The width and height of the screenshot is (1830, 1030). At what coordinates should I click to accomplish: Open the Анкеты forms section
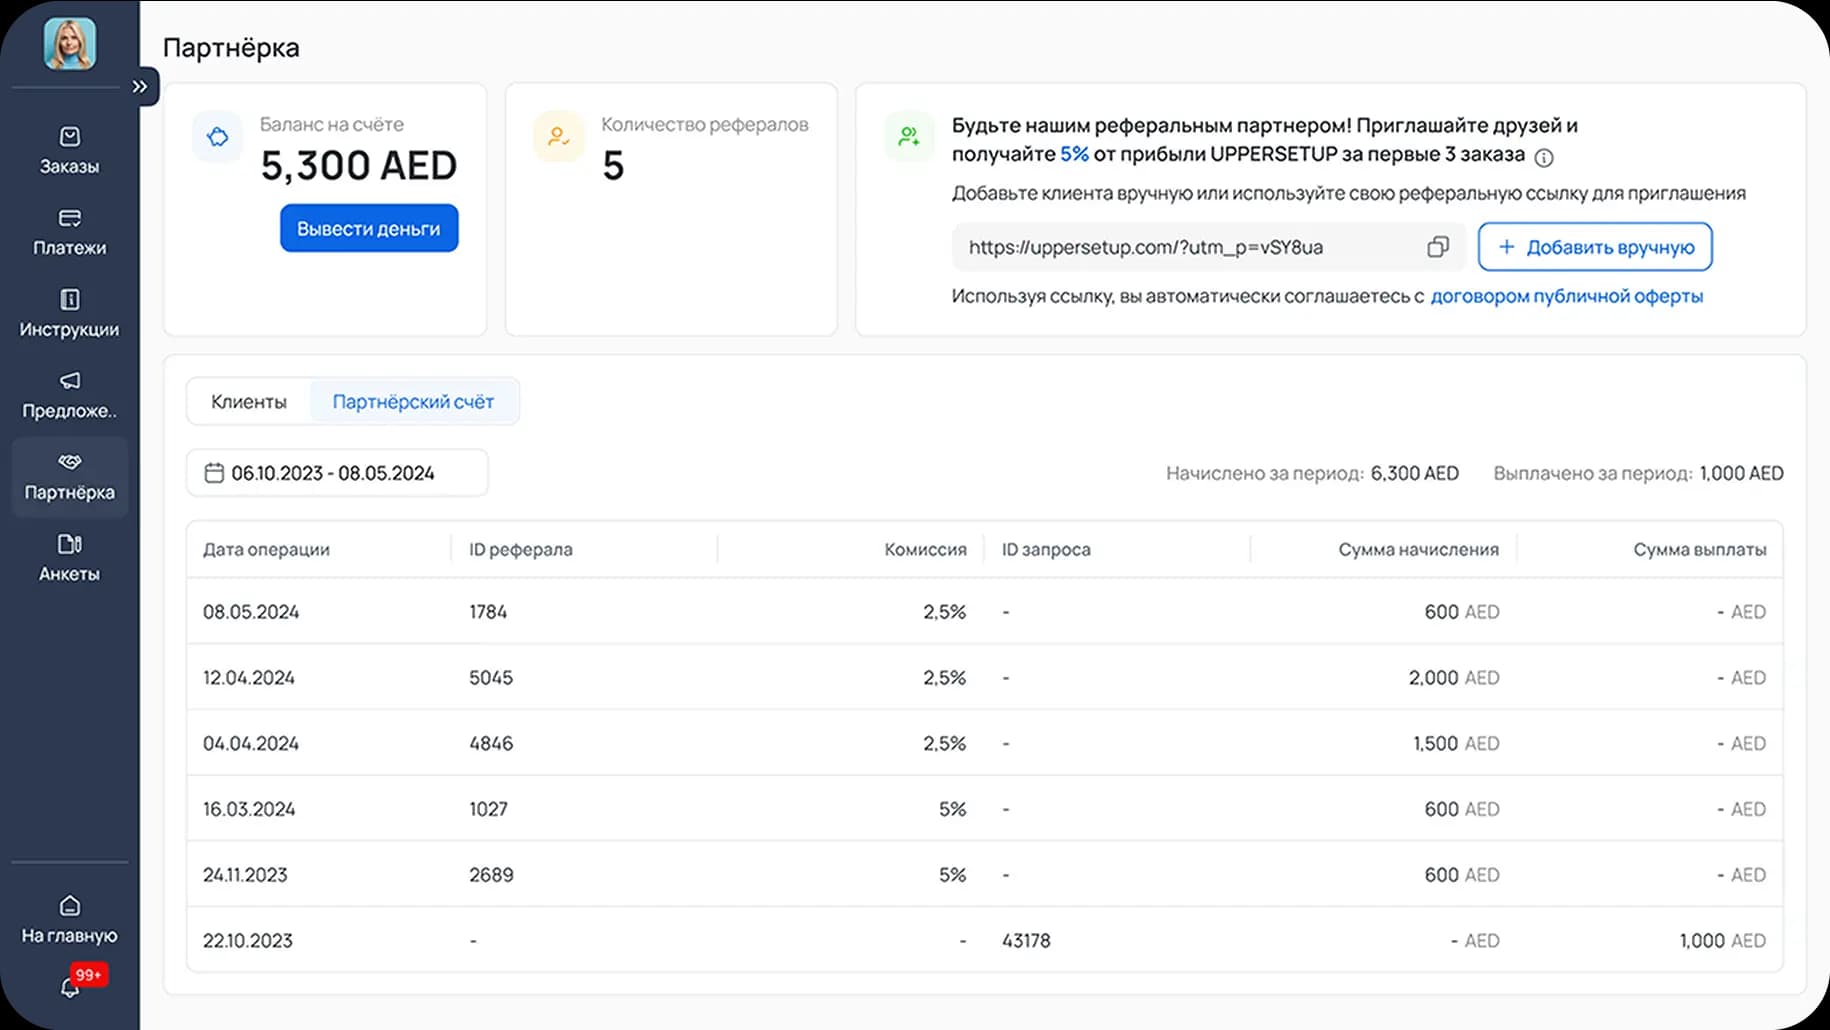tap(69, 557)
